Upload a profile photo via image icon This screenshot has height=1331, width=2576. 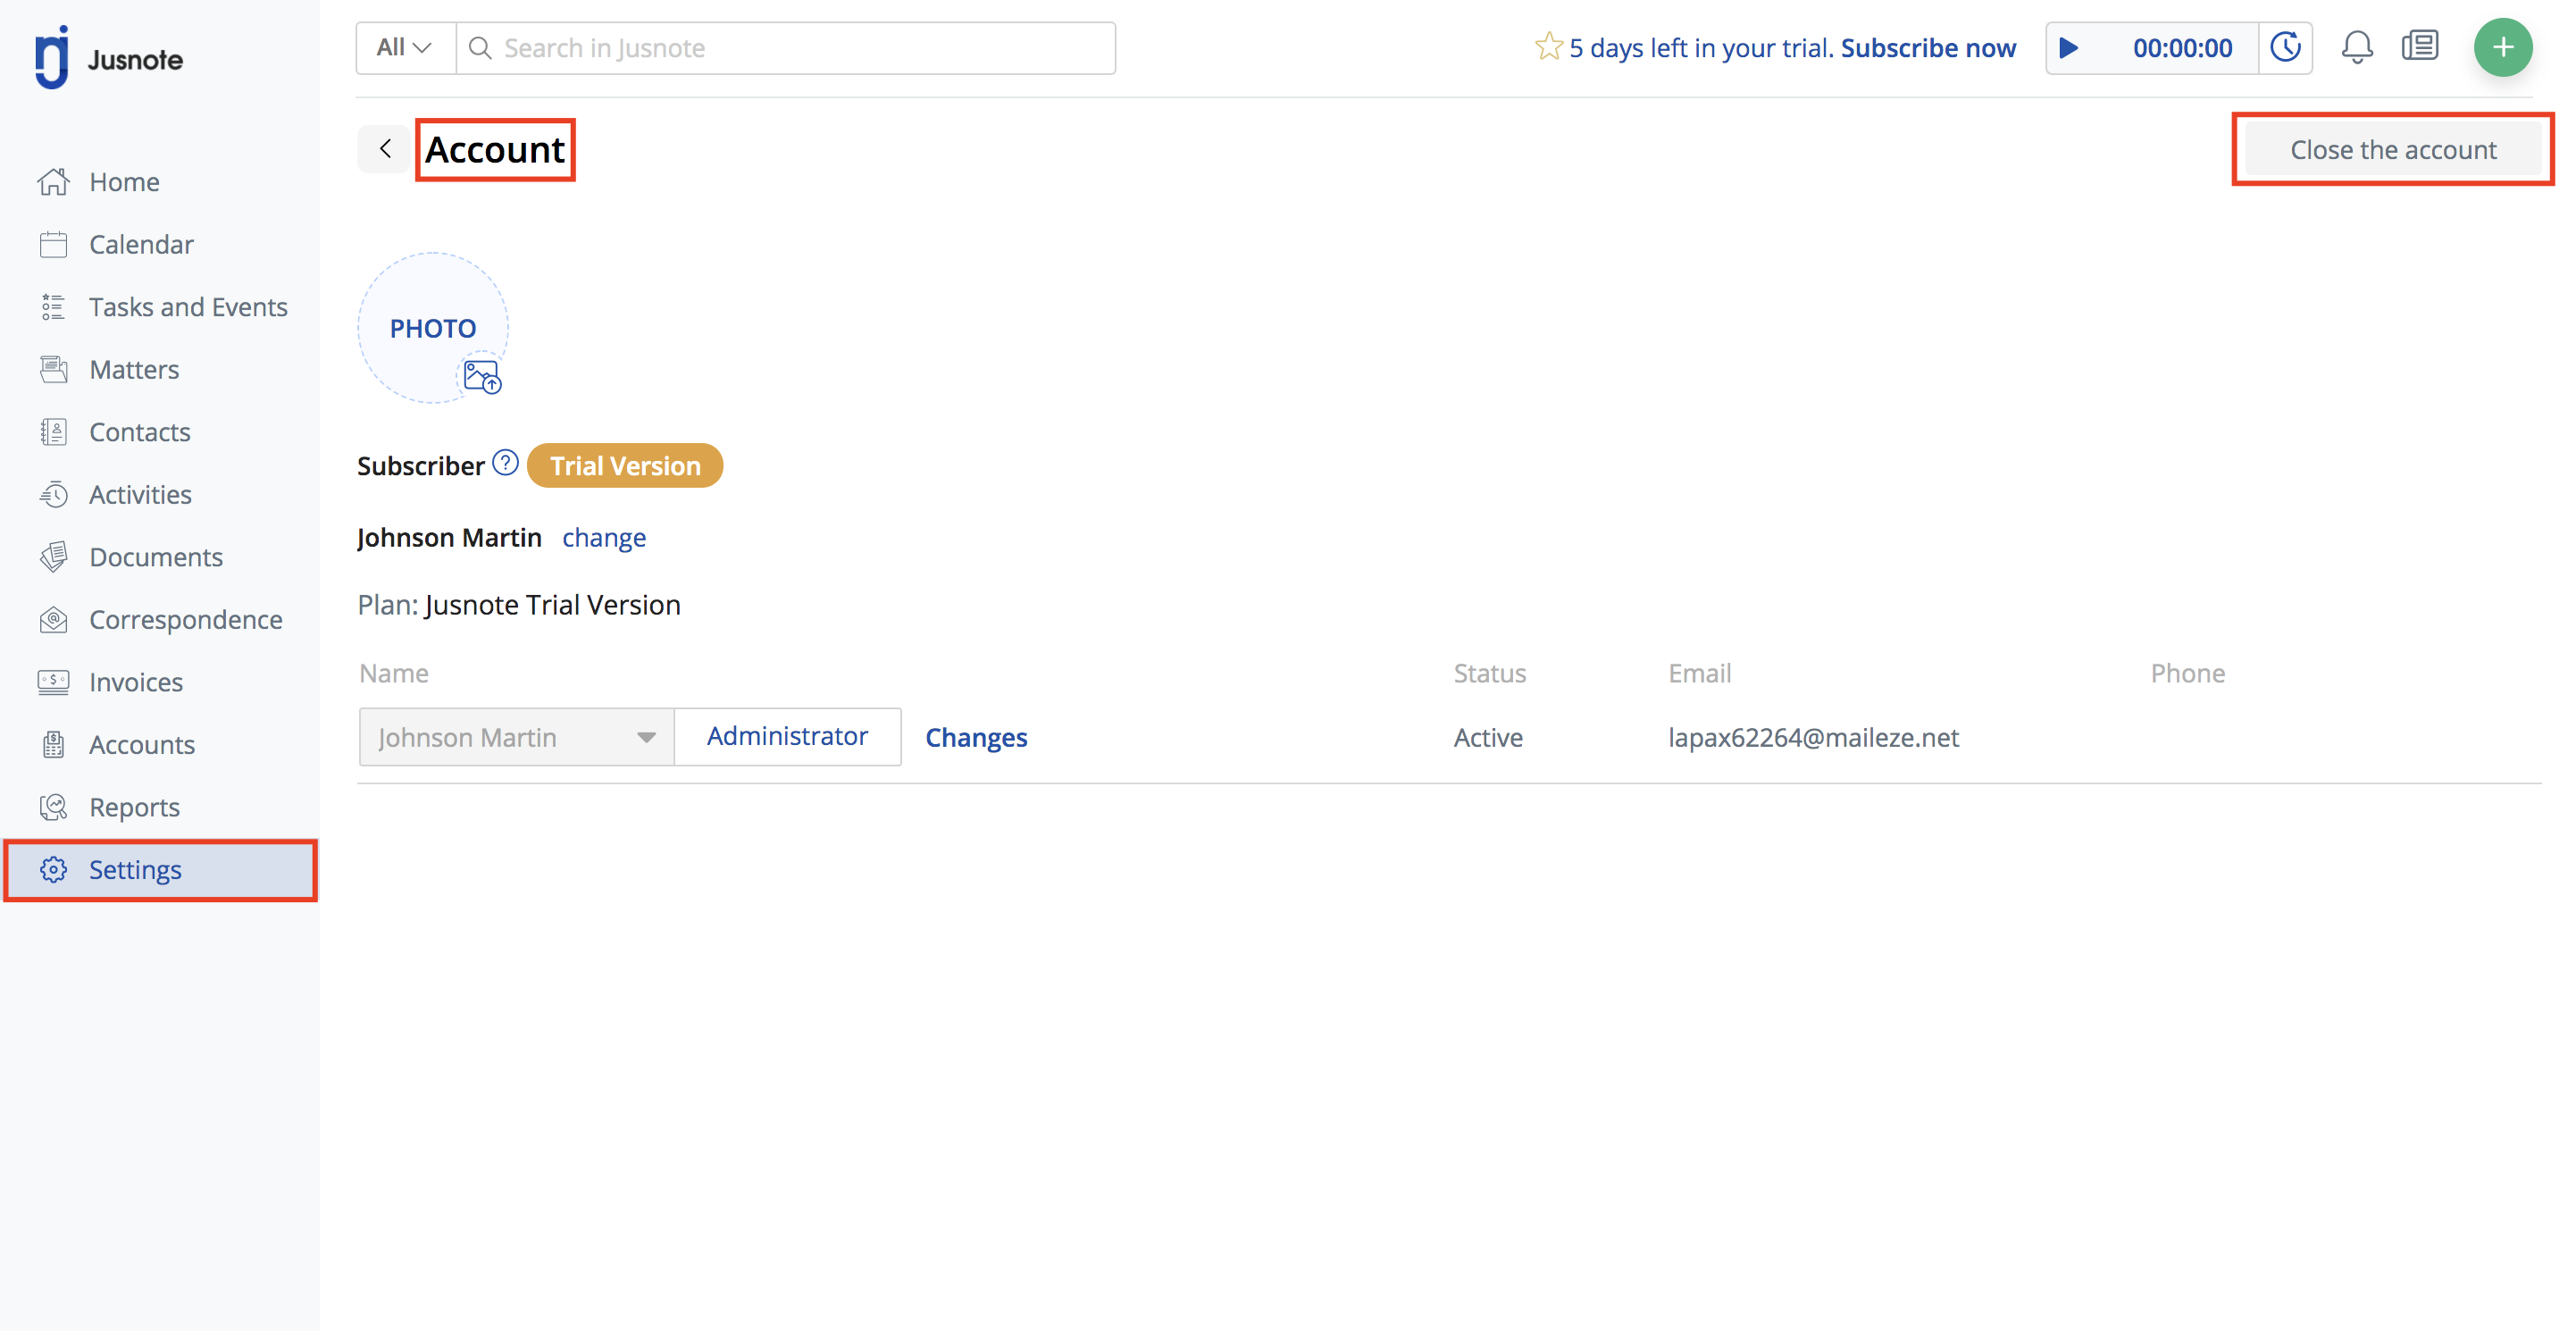(x=482, y=377)
